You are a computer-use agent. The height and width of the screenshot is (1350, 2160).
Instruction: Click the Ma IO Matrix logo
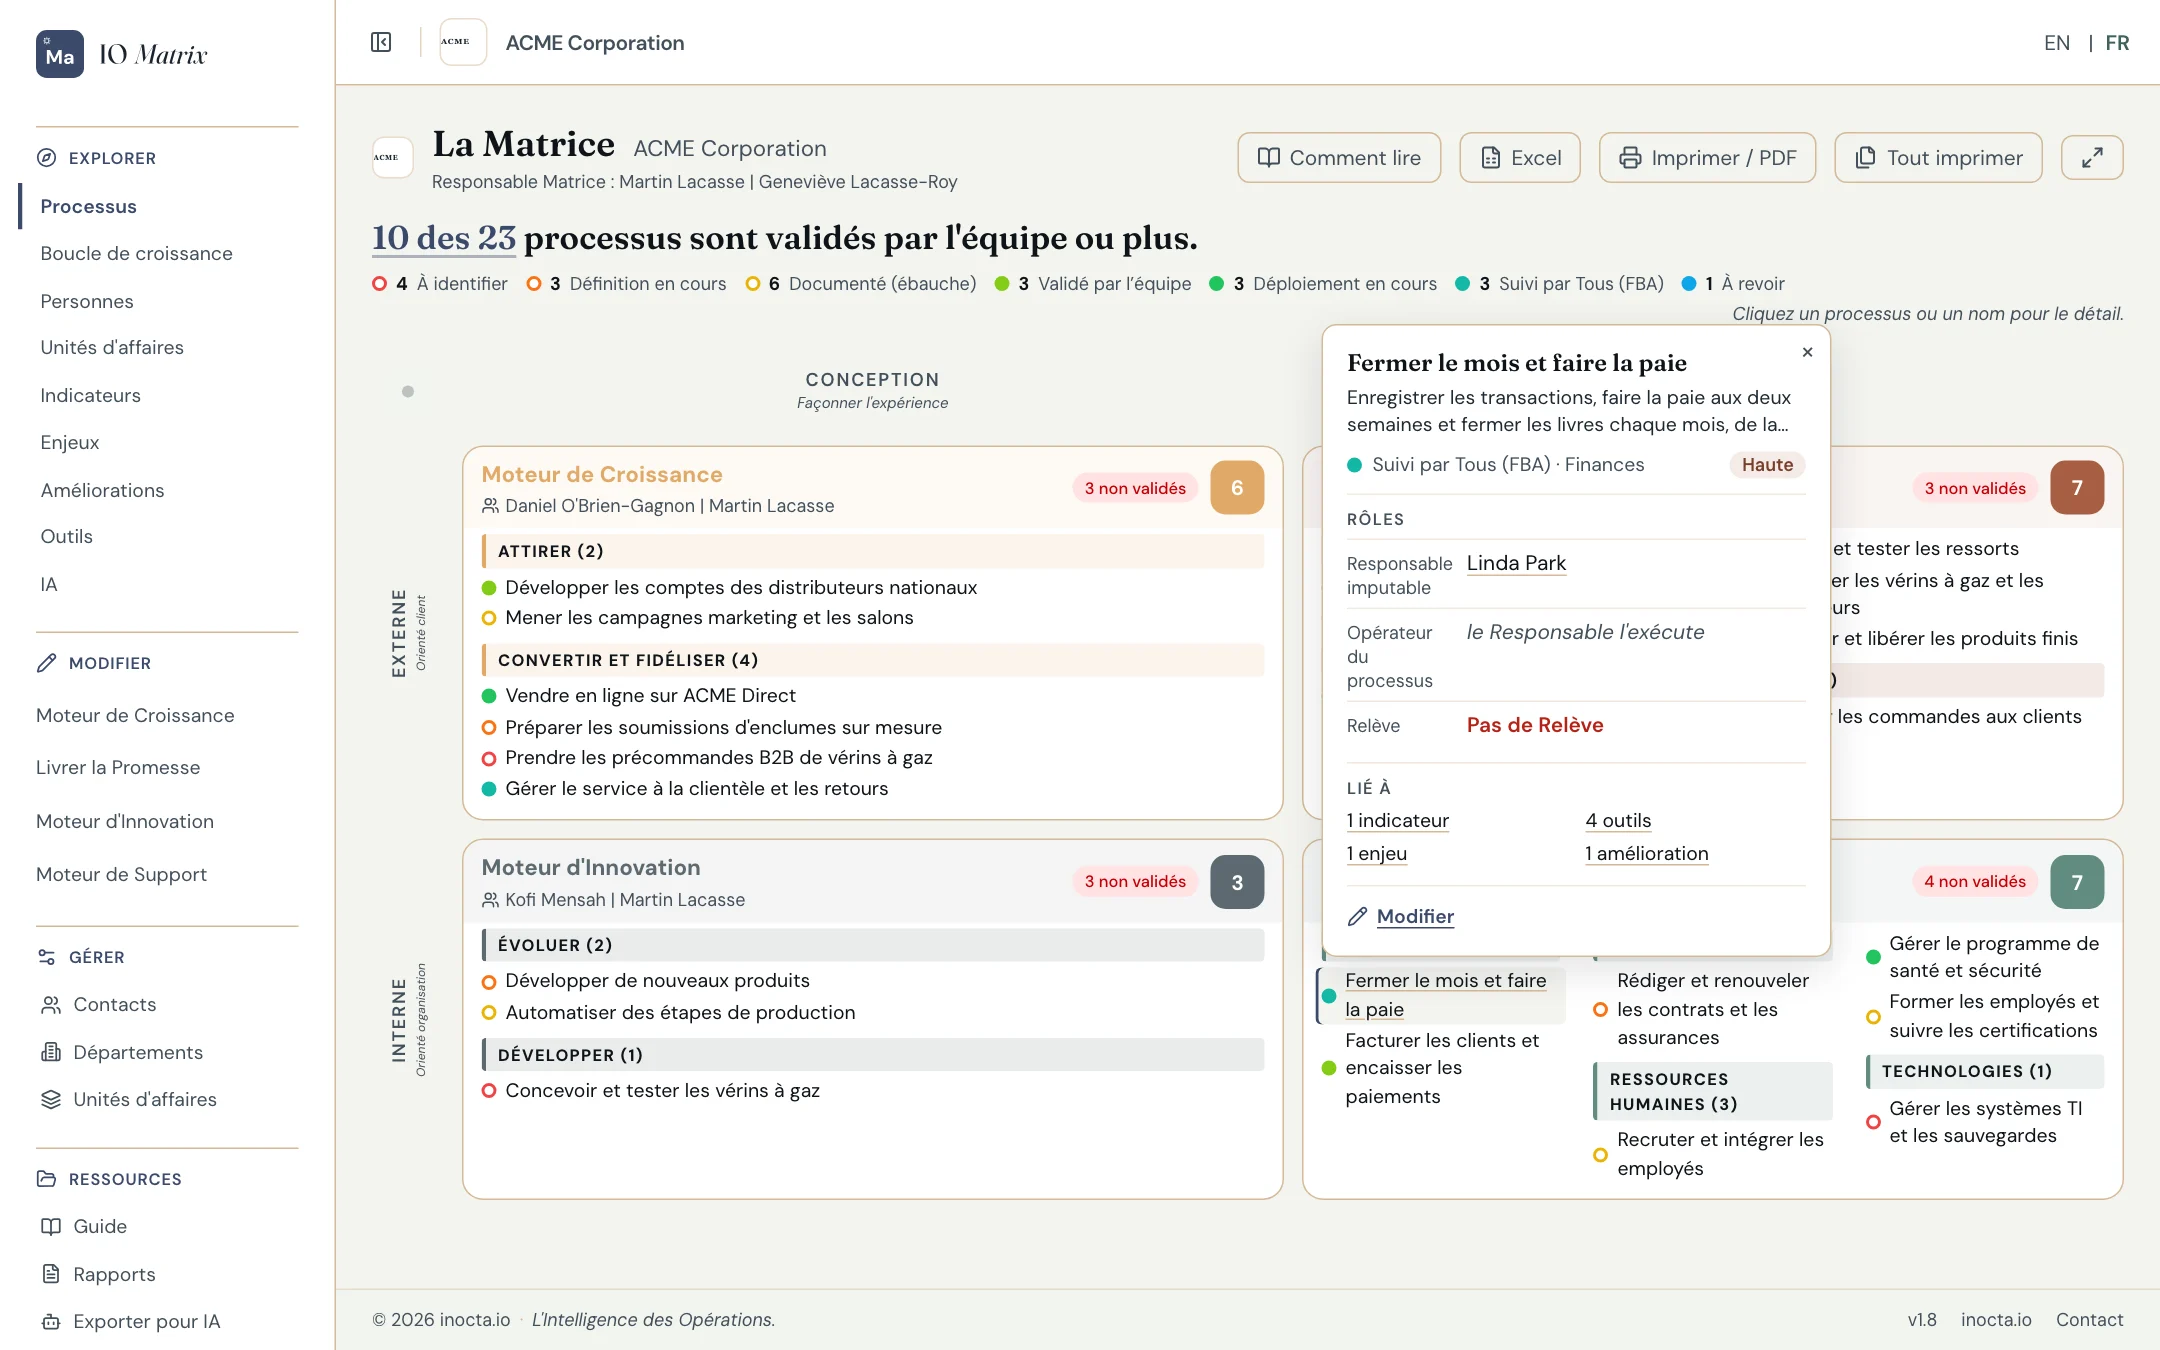tap(122, 54)
